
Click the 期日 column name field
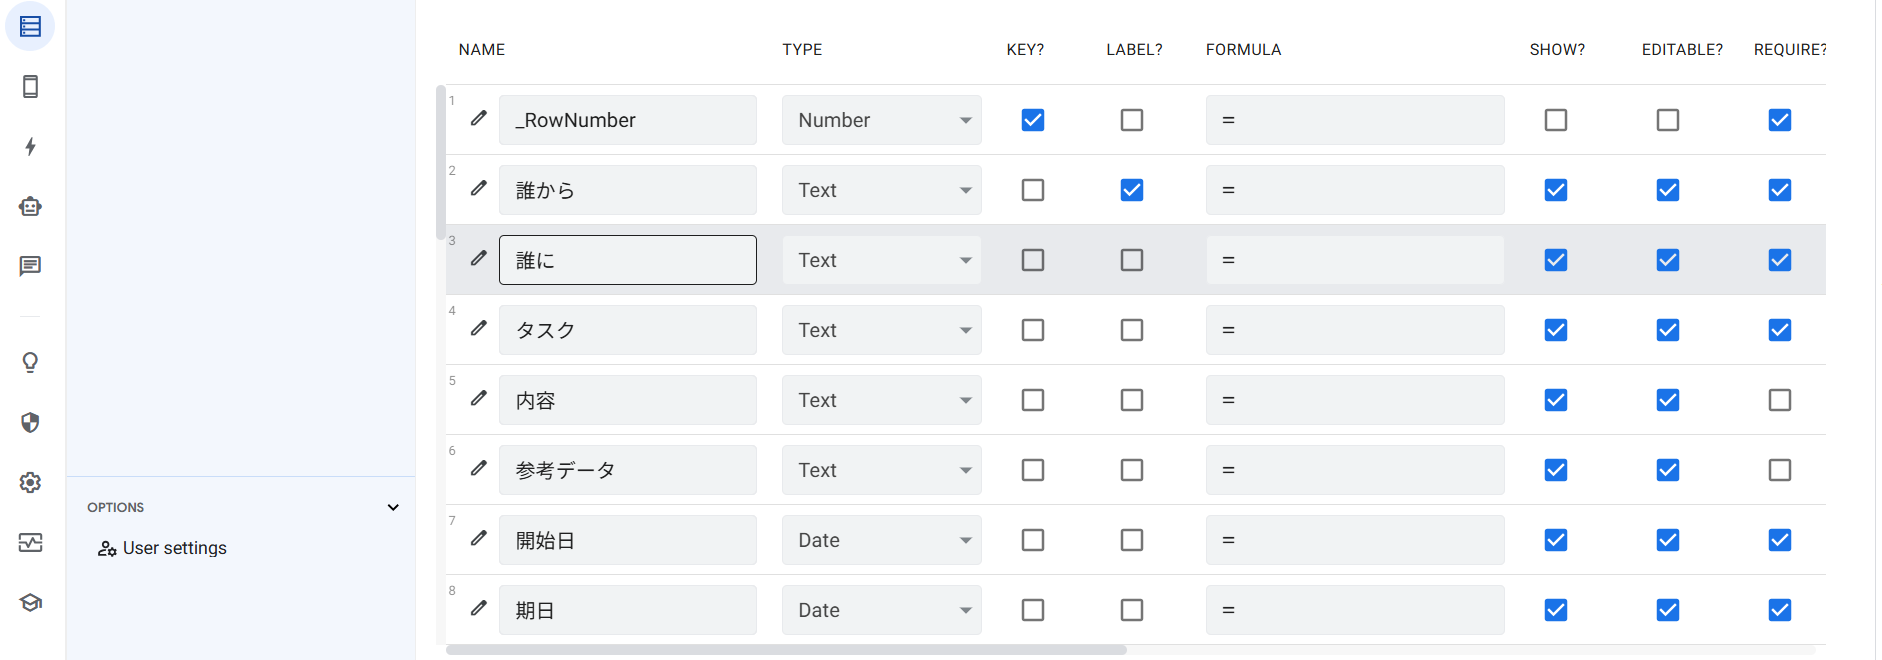(628, 610)
